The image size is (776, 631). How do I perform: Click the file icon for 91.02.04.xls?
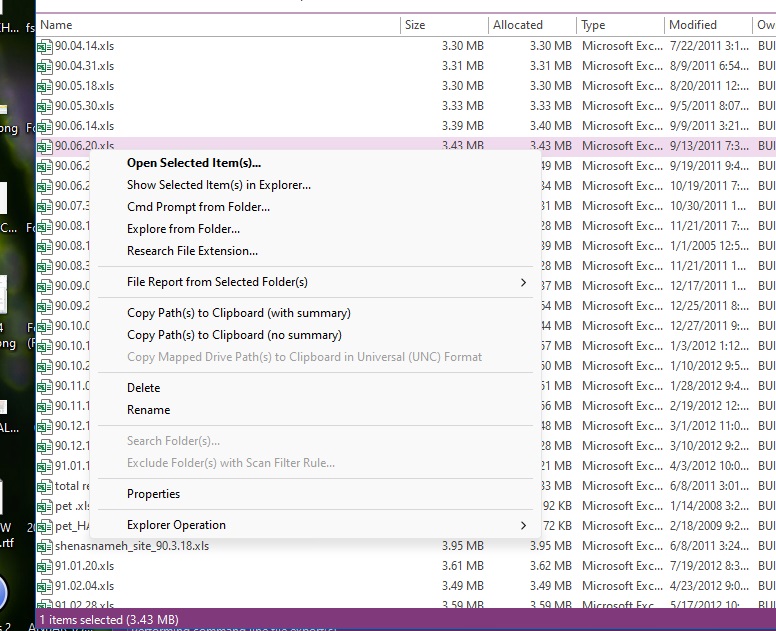[45, 586]
